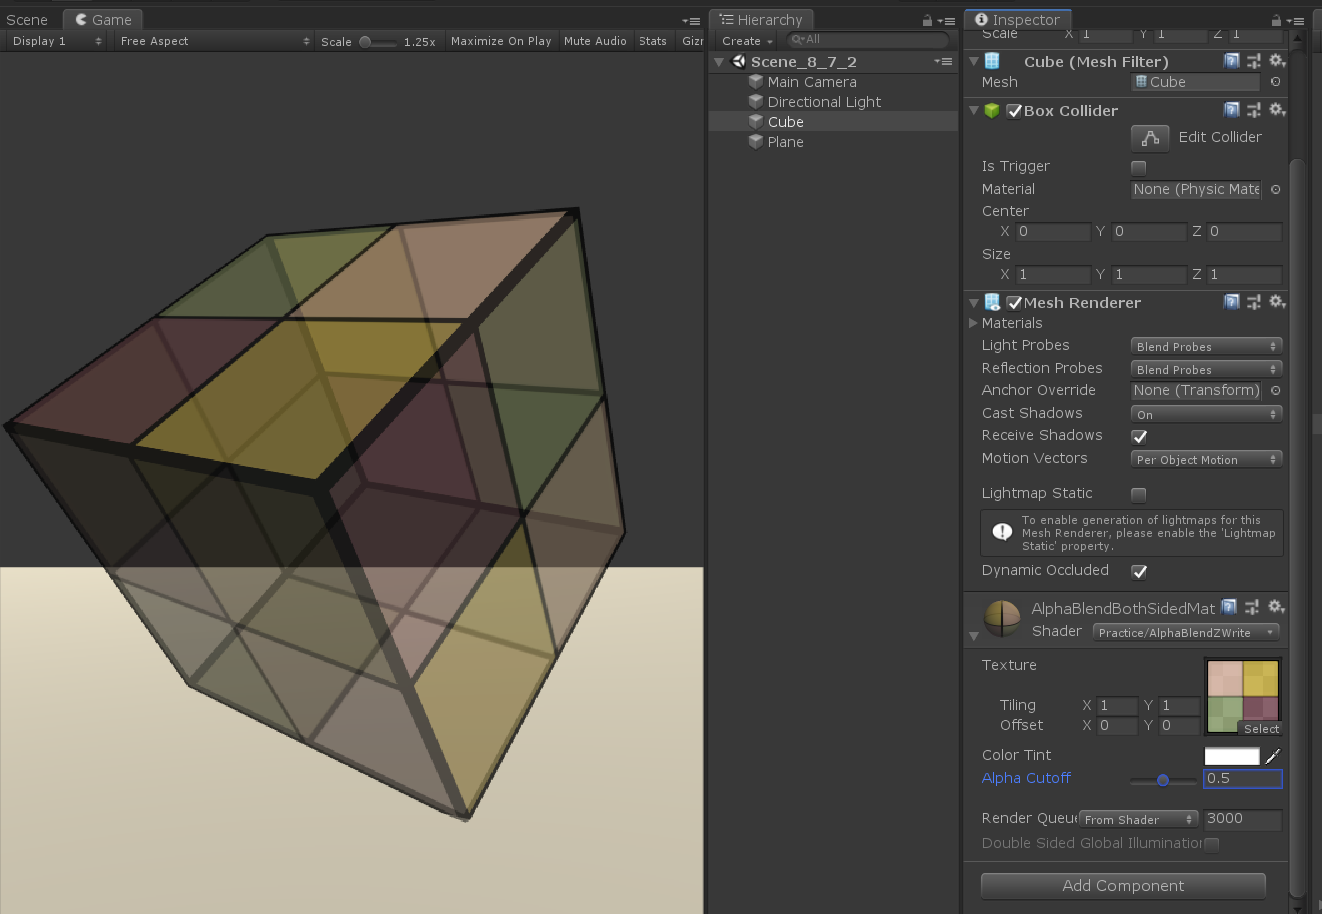This screenshot has height=914, width=1322.
Task: Open object picker for collider Material field
Action: (1275, 189)
